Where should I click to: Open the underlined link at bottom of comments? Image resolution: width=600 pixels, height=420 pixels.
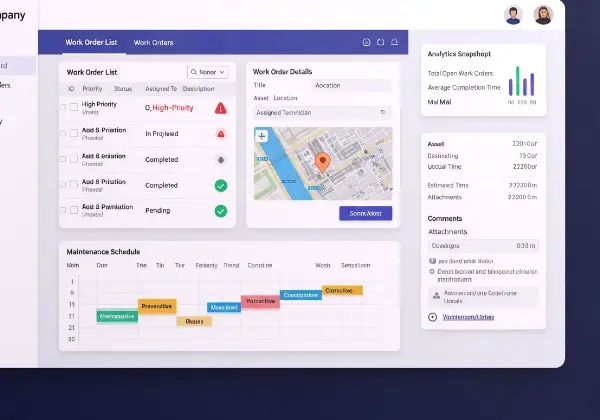(x=468, y=317)
